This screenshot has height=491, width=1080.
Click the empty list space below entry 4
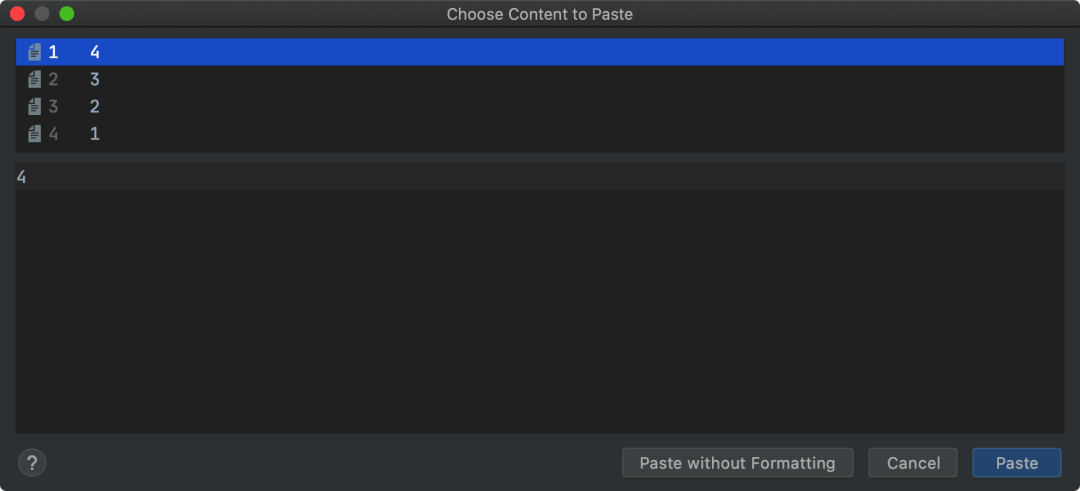[x=540, y=149]
